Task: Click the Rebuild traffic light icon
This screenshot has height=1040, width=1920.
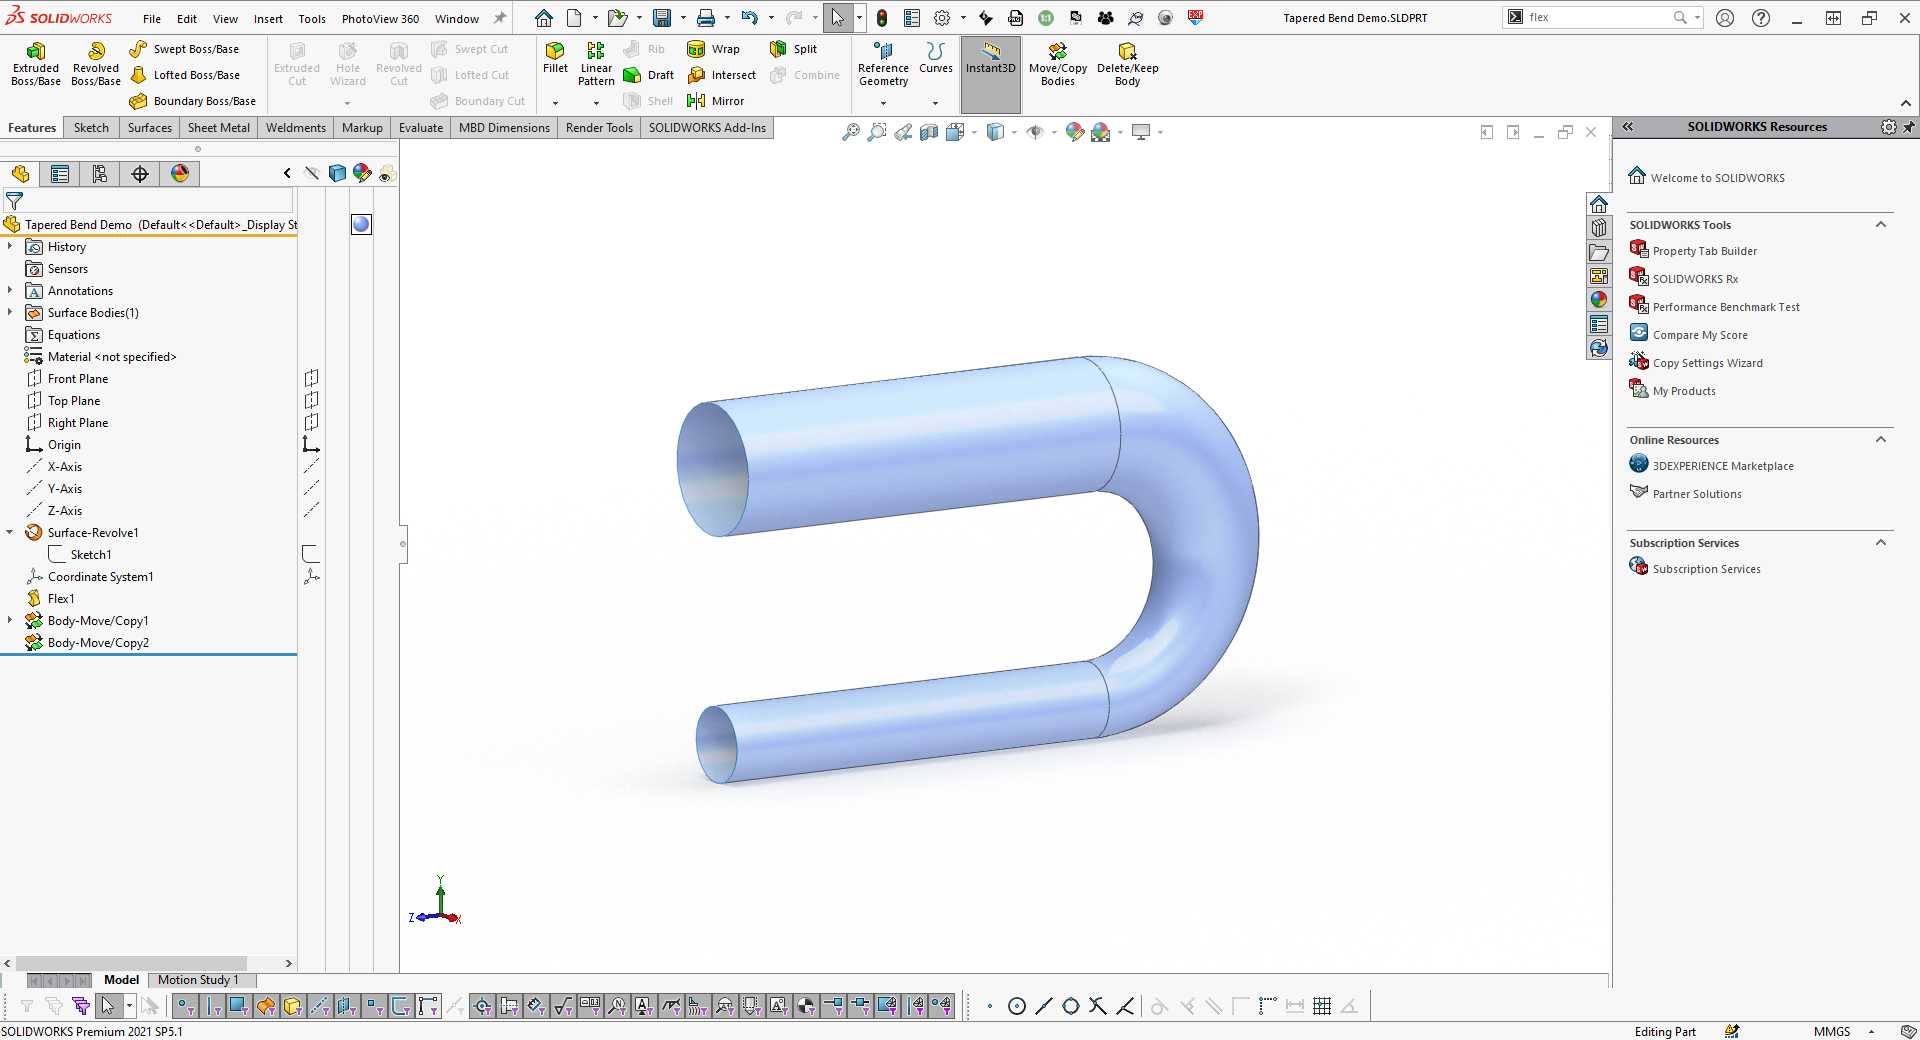Action: (x=882, y=18)
